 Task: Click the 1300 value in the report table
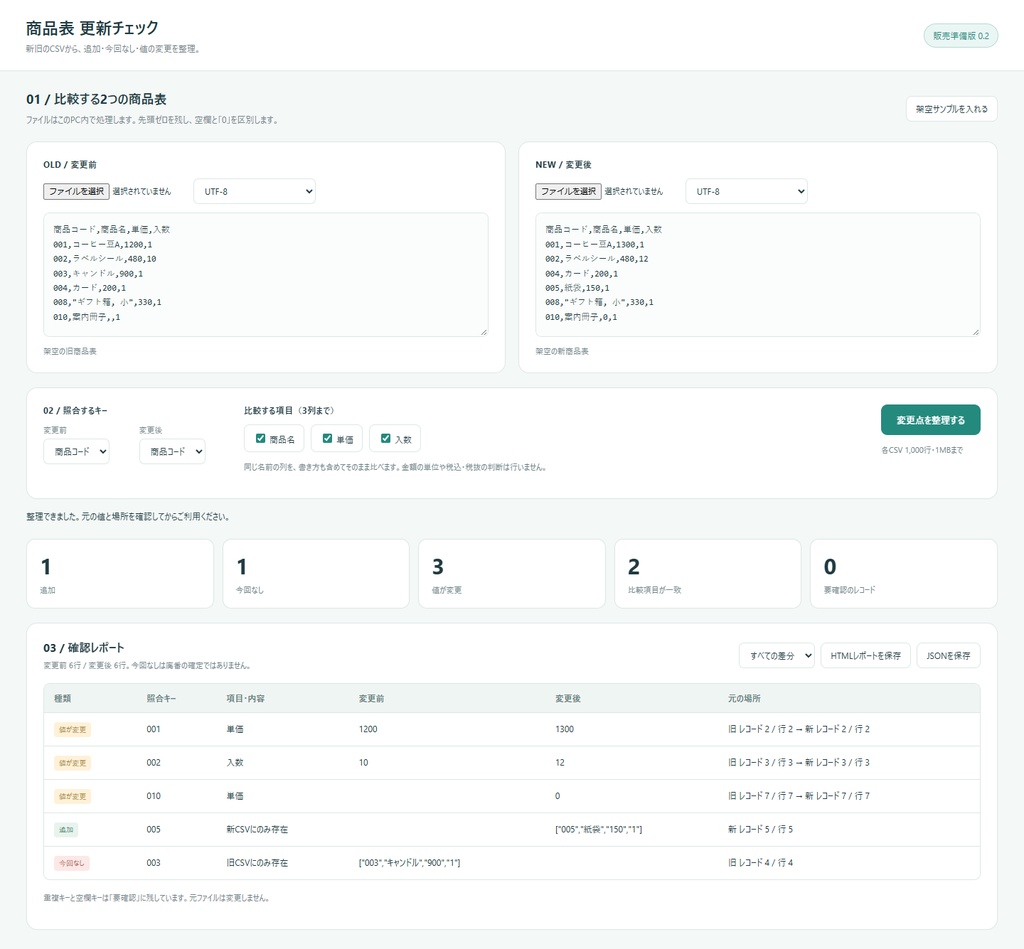(565, 730)
